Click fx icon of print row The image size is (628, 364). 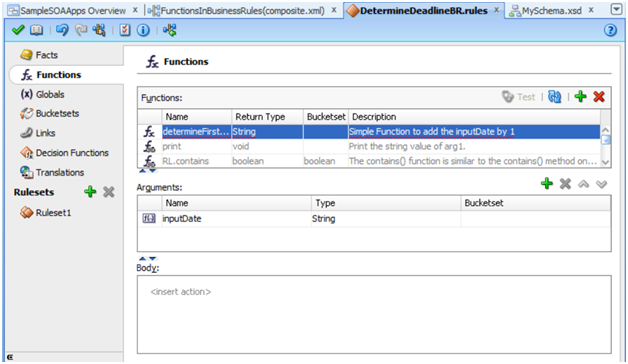coord(149,146)
